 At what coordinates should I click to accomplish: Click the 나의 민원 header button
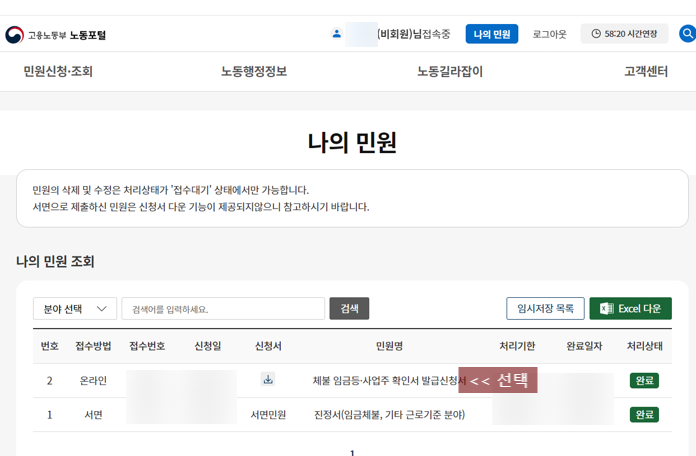click(x=492, y=34)
